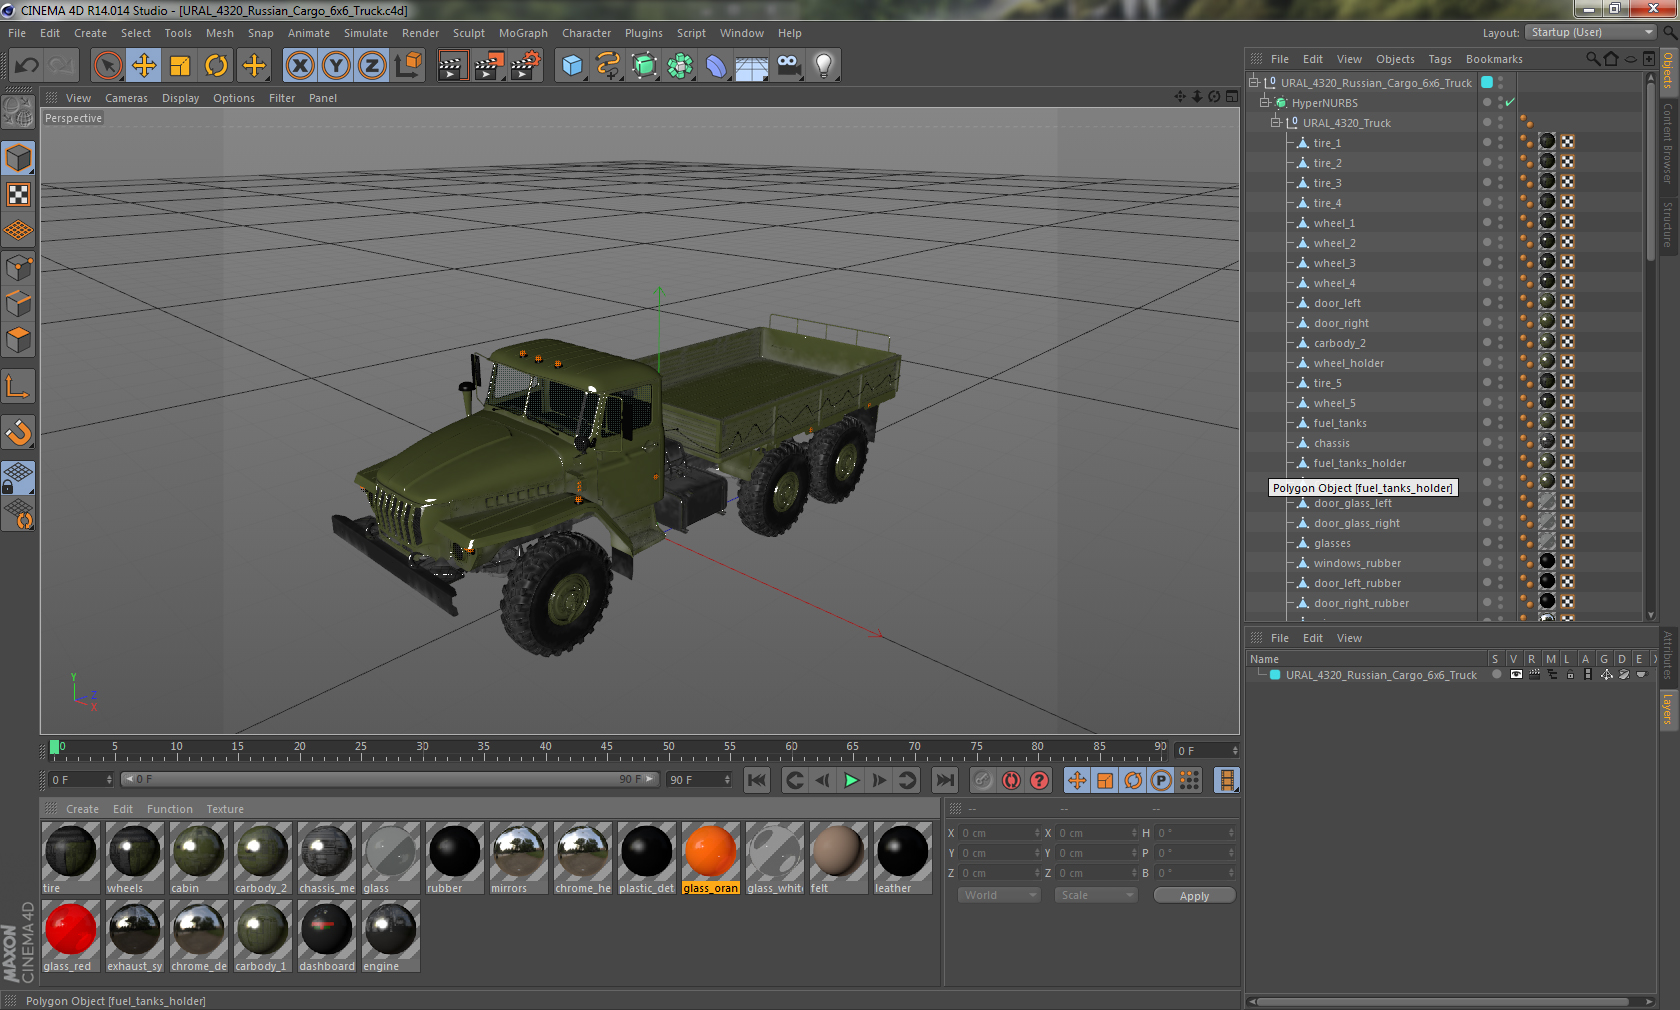
Task: Select the glass_orange material swatch
Action: tap(711, 858)
